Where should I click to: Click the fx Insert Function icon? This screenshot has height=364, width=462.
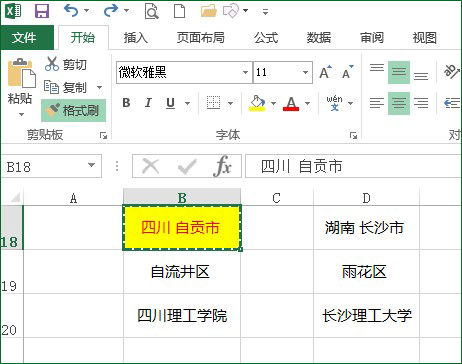(x=222, y=166)
